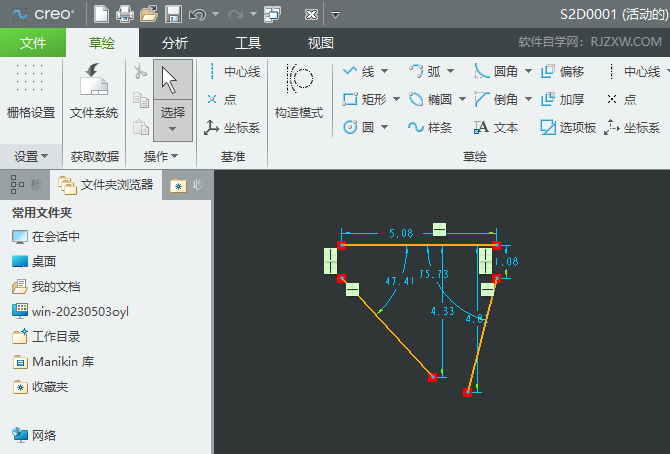Click the Undo arrow icon
Image resolution: width=670 pixels, height=454 pixels.
197,15
